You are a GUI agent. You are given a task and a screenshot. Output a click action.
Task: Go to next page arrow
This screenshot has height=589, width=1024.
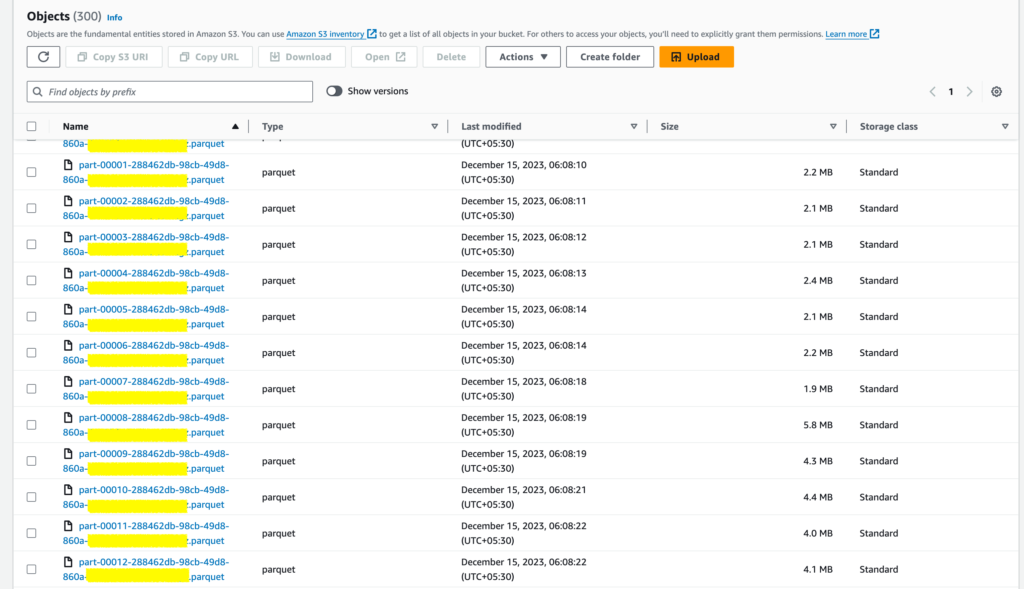tap(969, 92)
